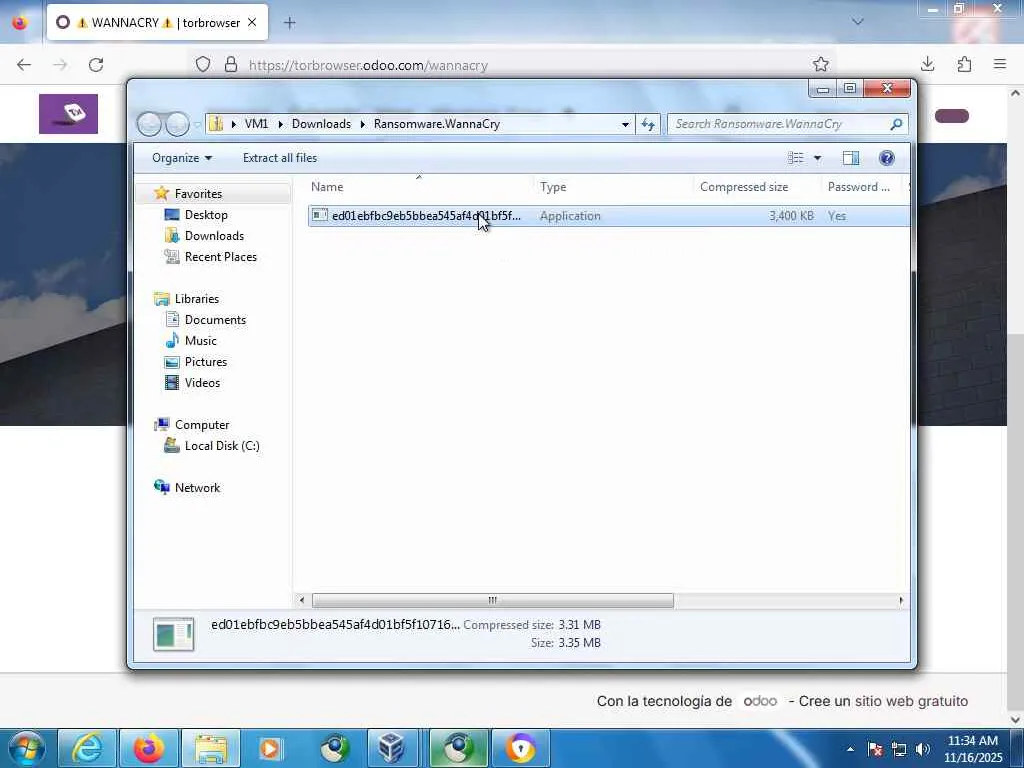This screenshot has height=768, width=1024.
Task: Open Firefox downloads panel
Action: pyautogui.click(x=927, y=64)
